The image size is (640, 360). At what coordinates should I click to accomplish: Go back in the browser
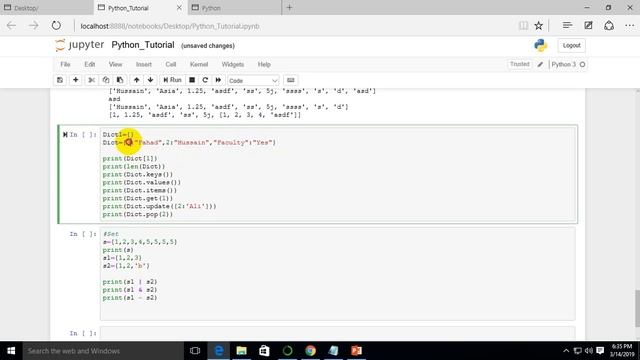point(11,26)
